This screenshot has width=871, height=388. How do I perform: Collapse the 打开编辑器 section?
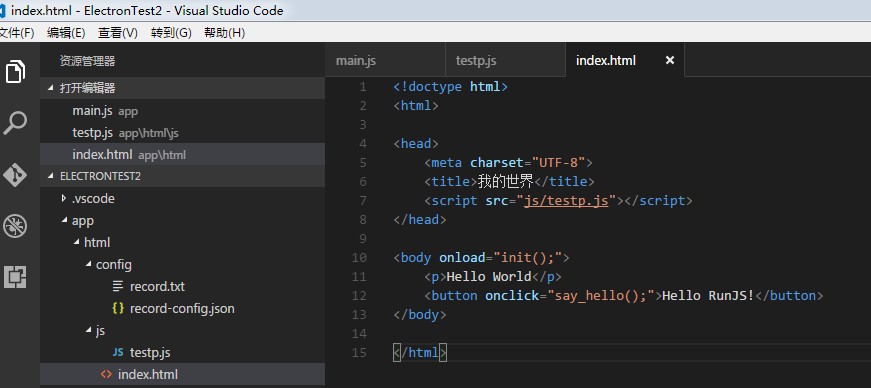(182, 88)
